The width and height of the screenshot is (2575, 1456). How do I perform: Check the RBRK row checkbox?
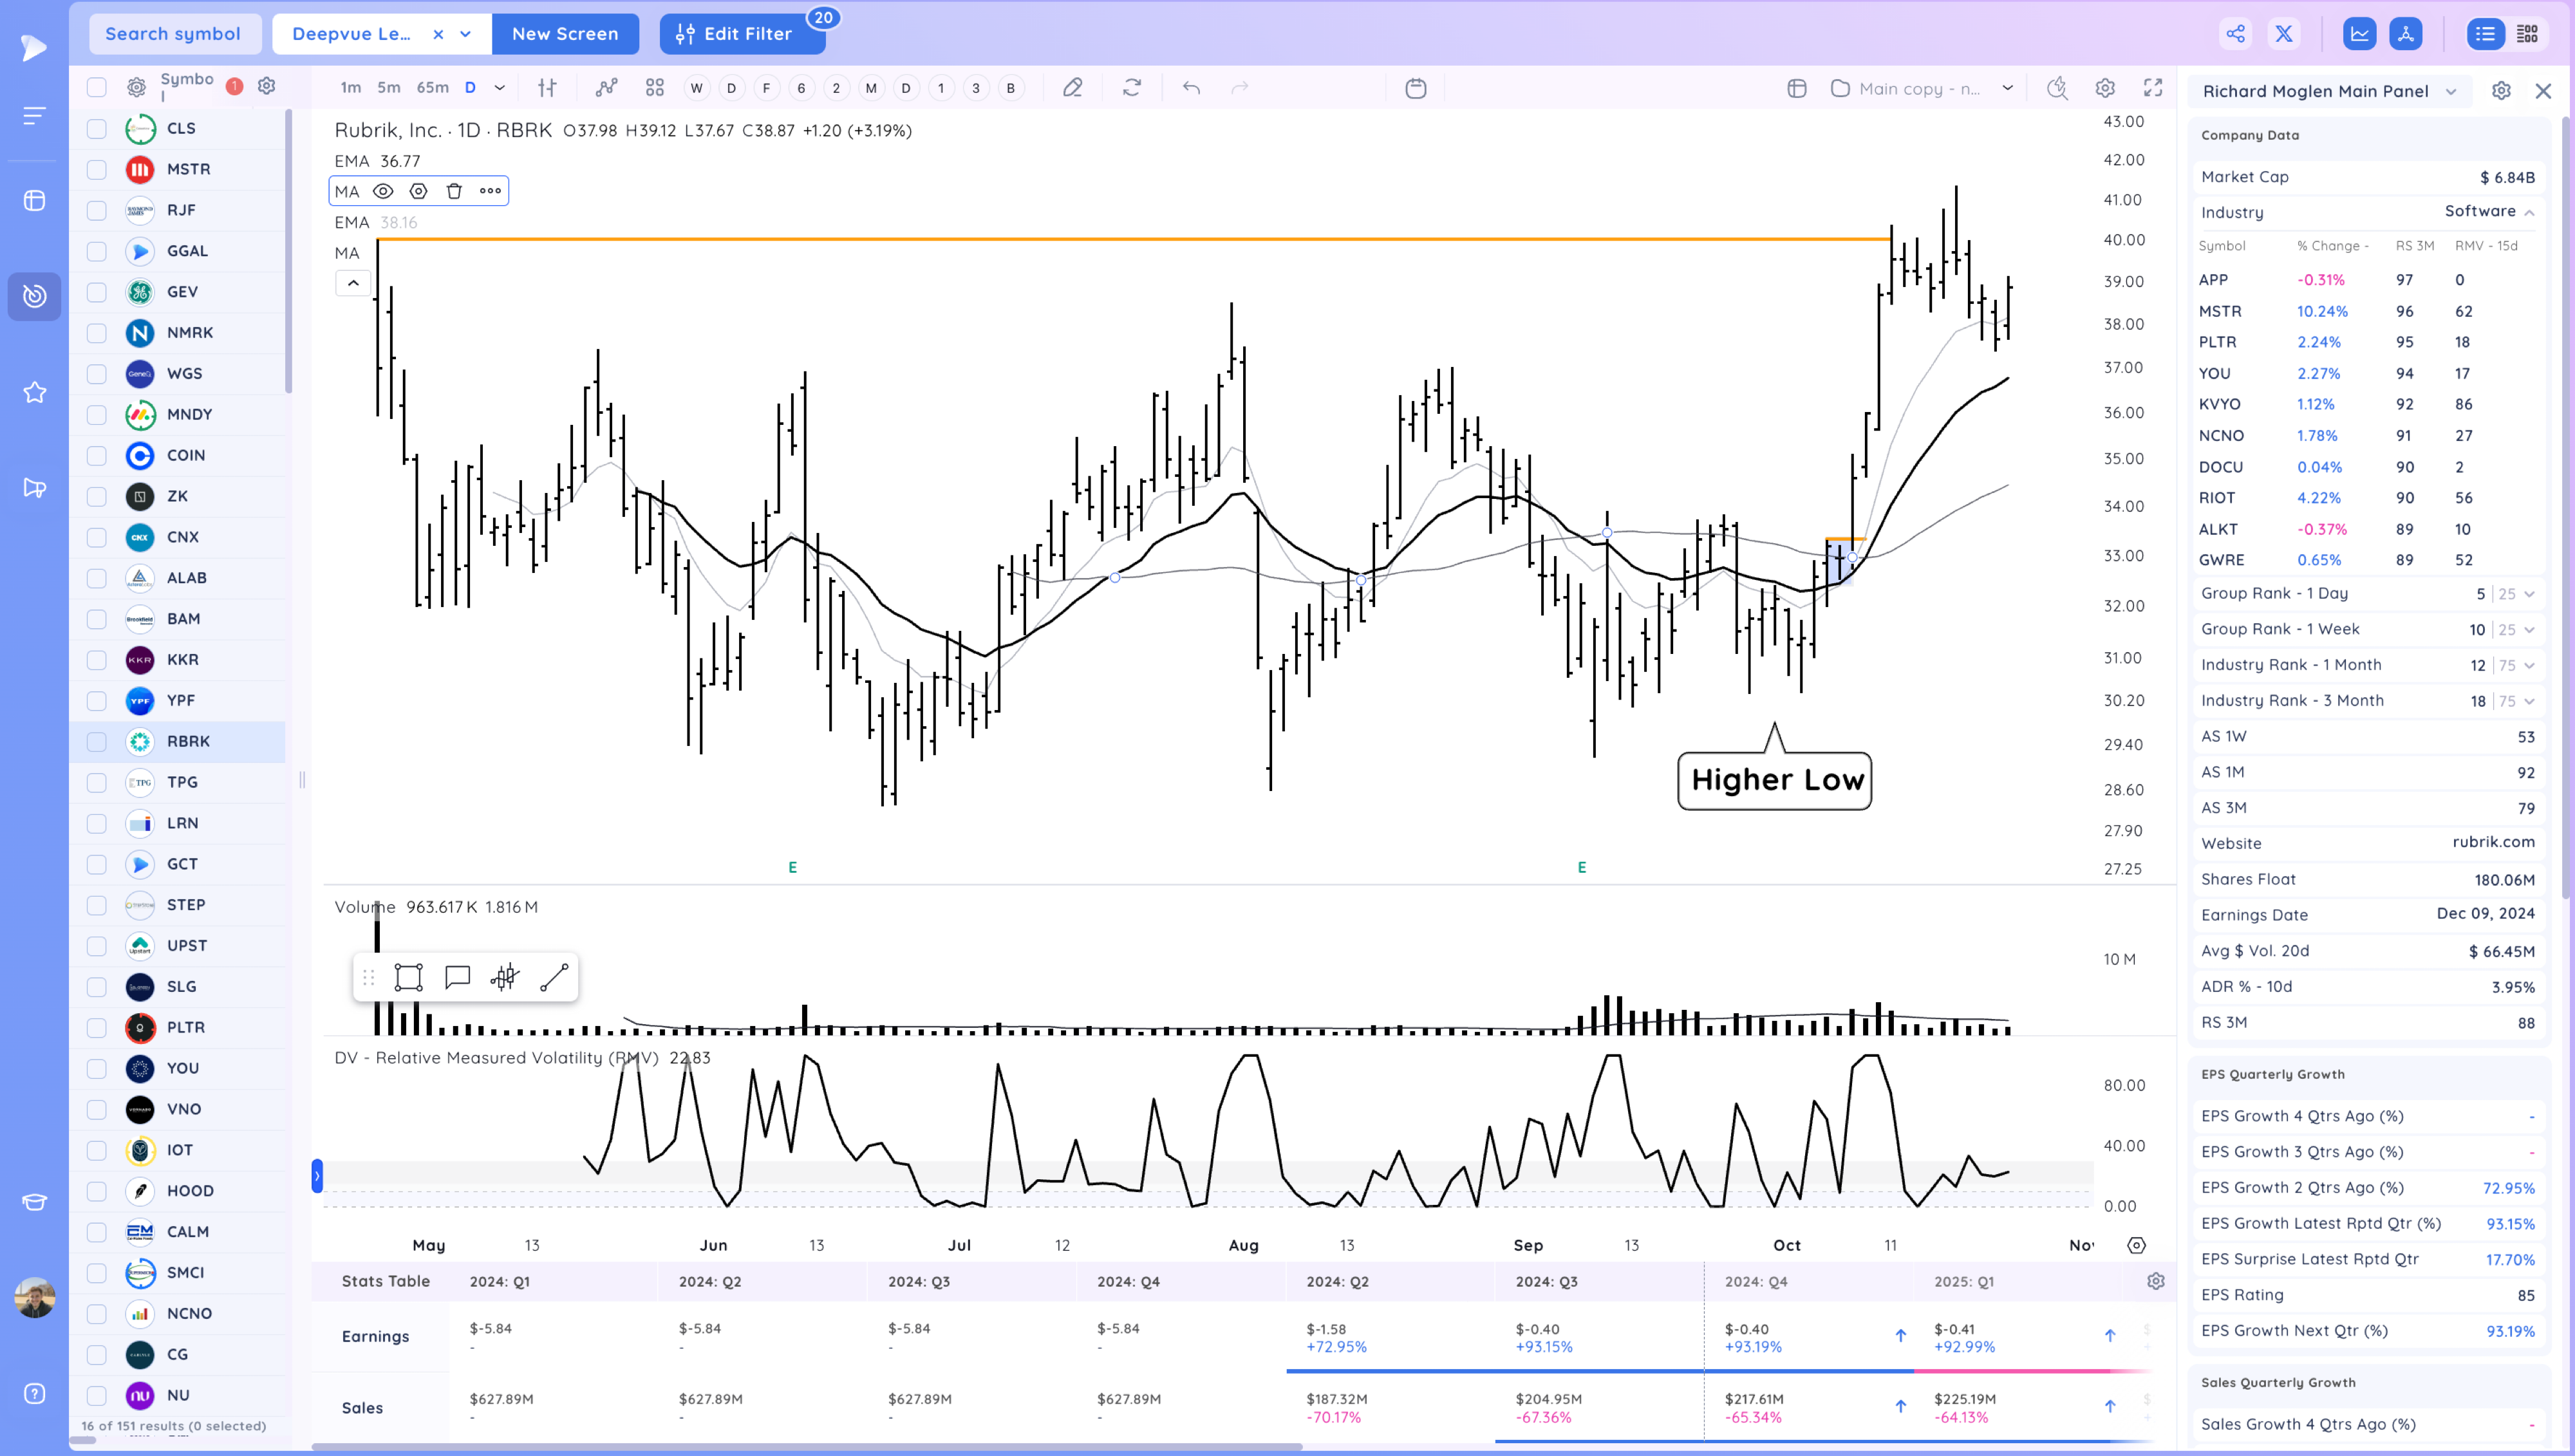97,742
